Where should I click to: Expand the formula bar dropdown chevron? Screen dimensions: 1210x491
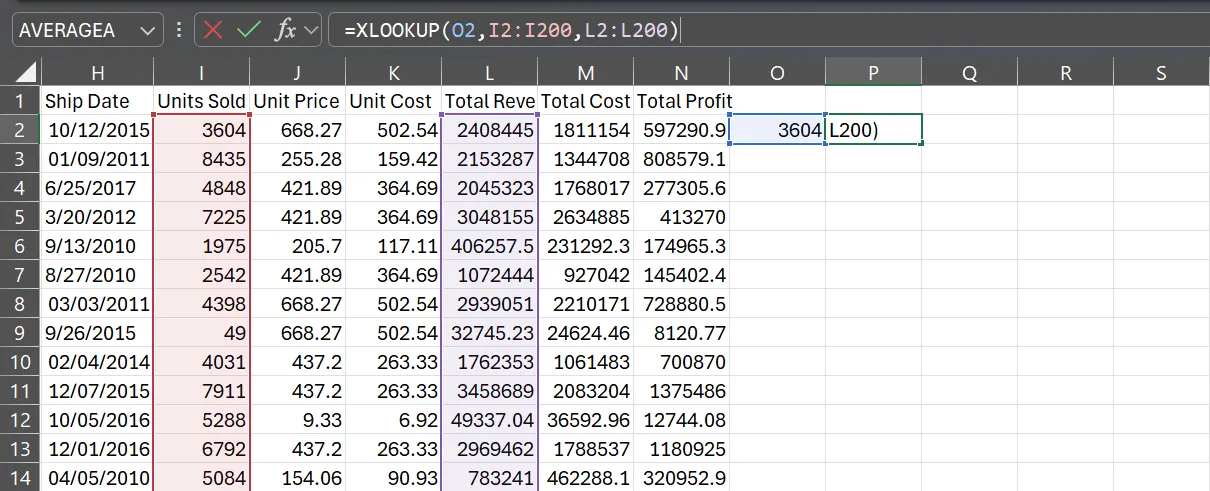[311, 30]
